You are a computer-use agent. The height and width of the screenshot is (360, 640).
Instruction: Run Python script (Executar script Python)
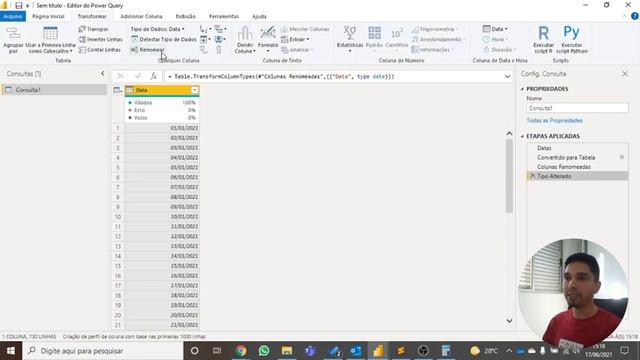[571, 40]
